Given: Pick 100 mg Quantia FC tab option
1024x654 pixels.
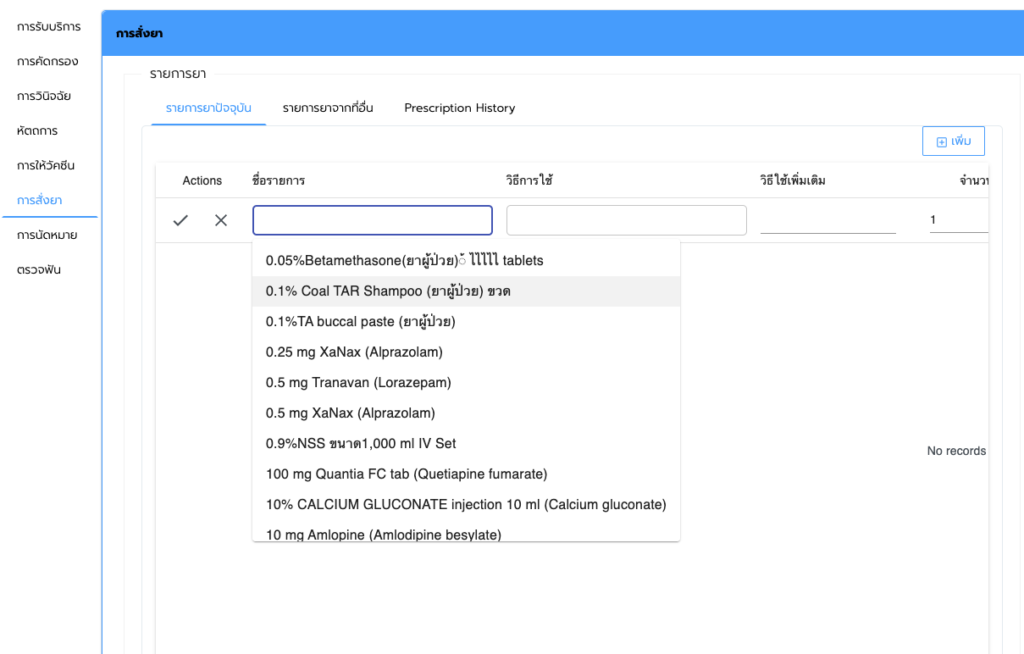Looking at the screenshot, I should (x=406, y=474).
